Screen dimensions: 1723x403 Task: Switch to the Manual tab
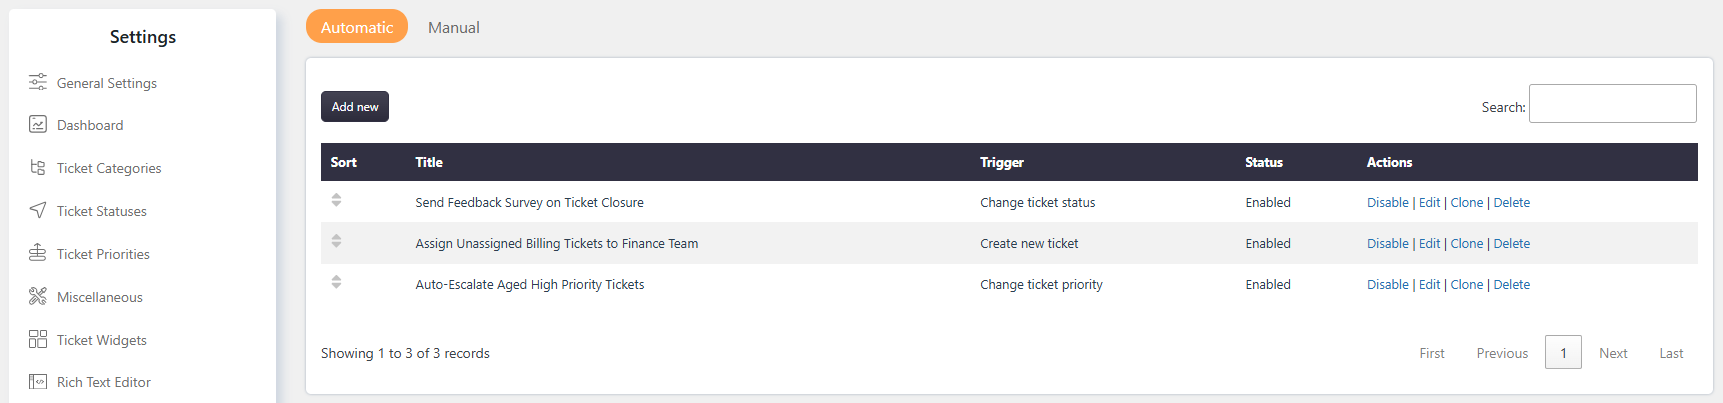pyautogui.click(x=453, y=27)
